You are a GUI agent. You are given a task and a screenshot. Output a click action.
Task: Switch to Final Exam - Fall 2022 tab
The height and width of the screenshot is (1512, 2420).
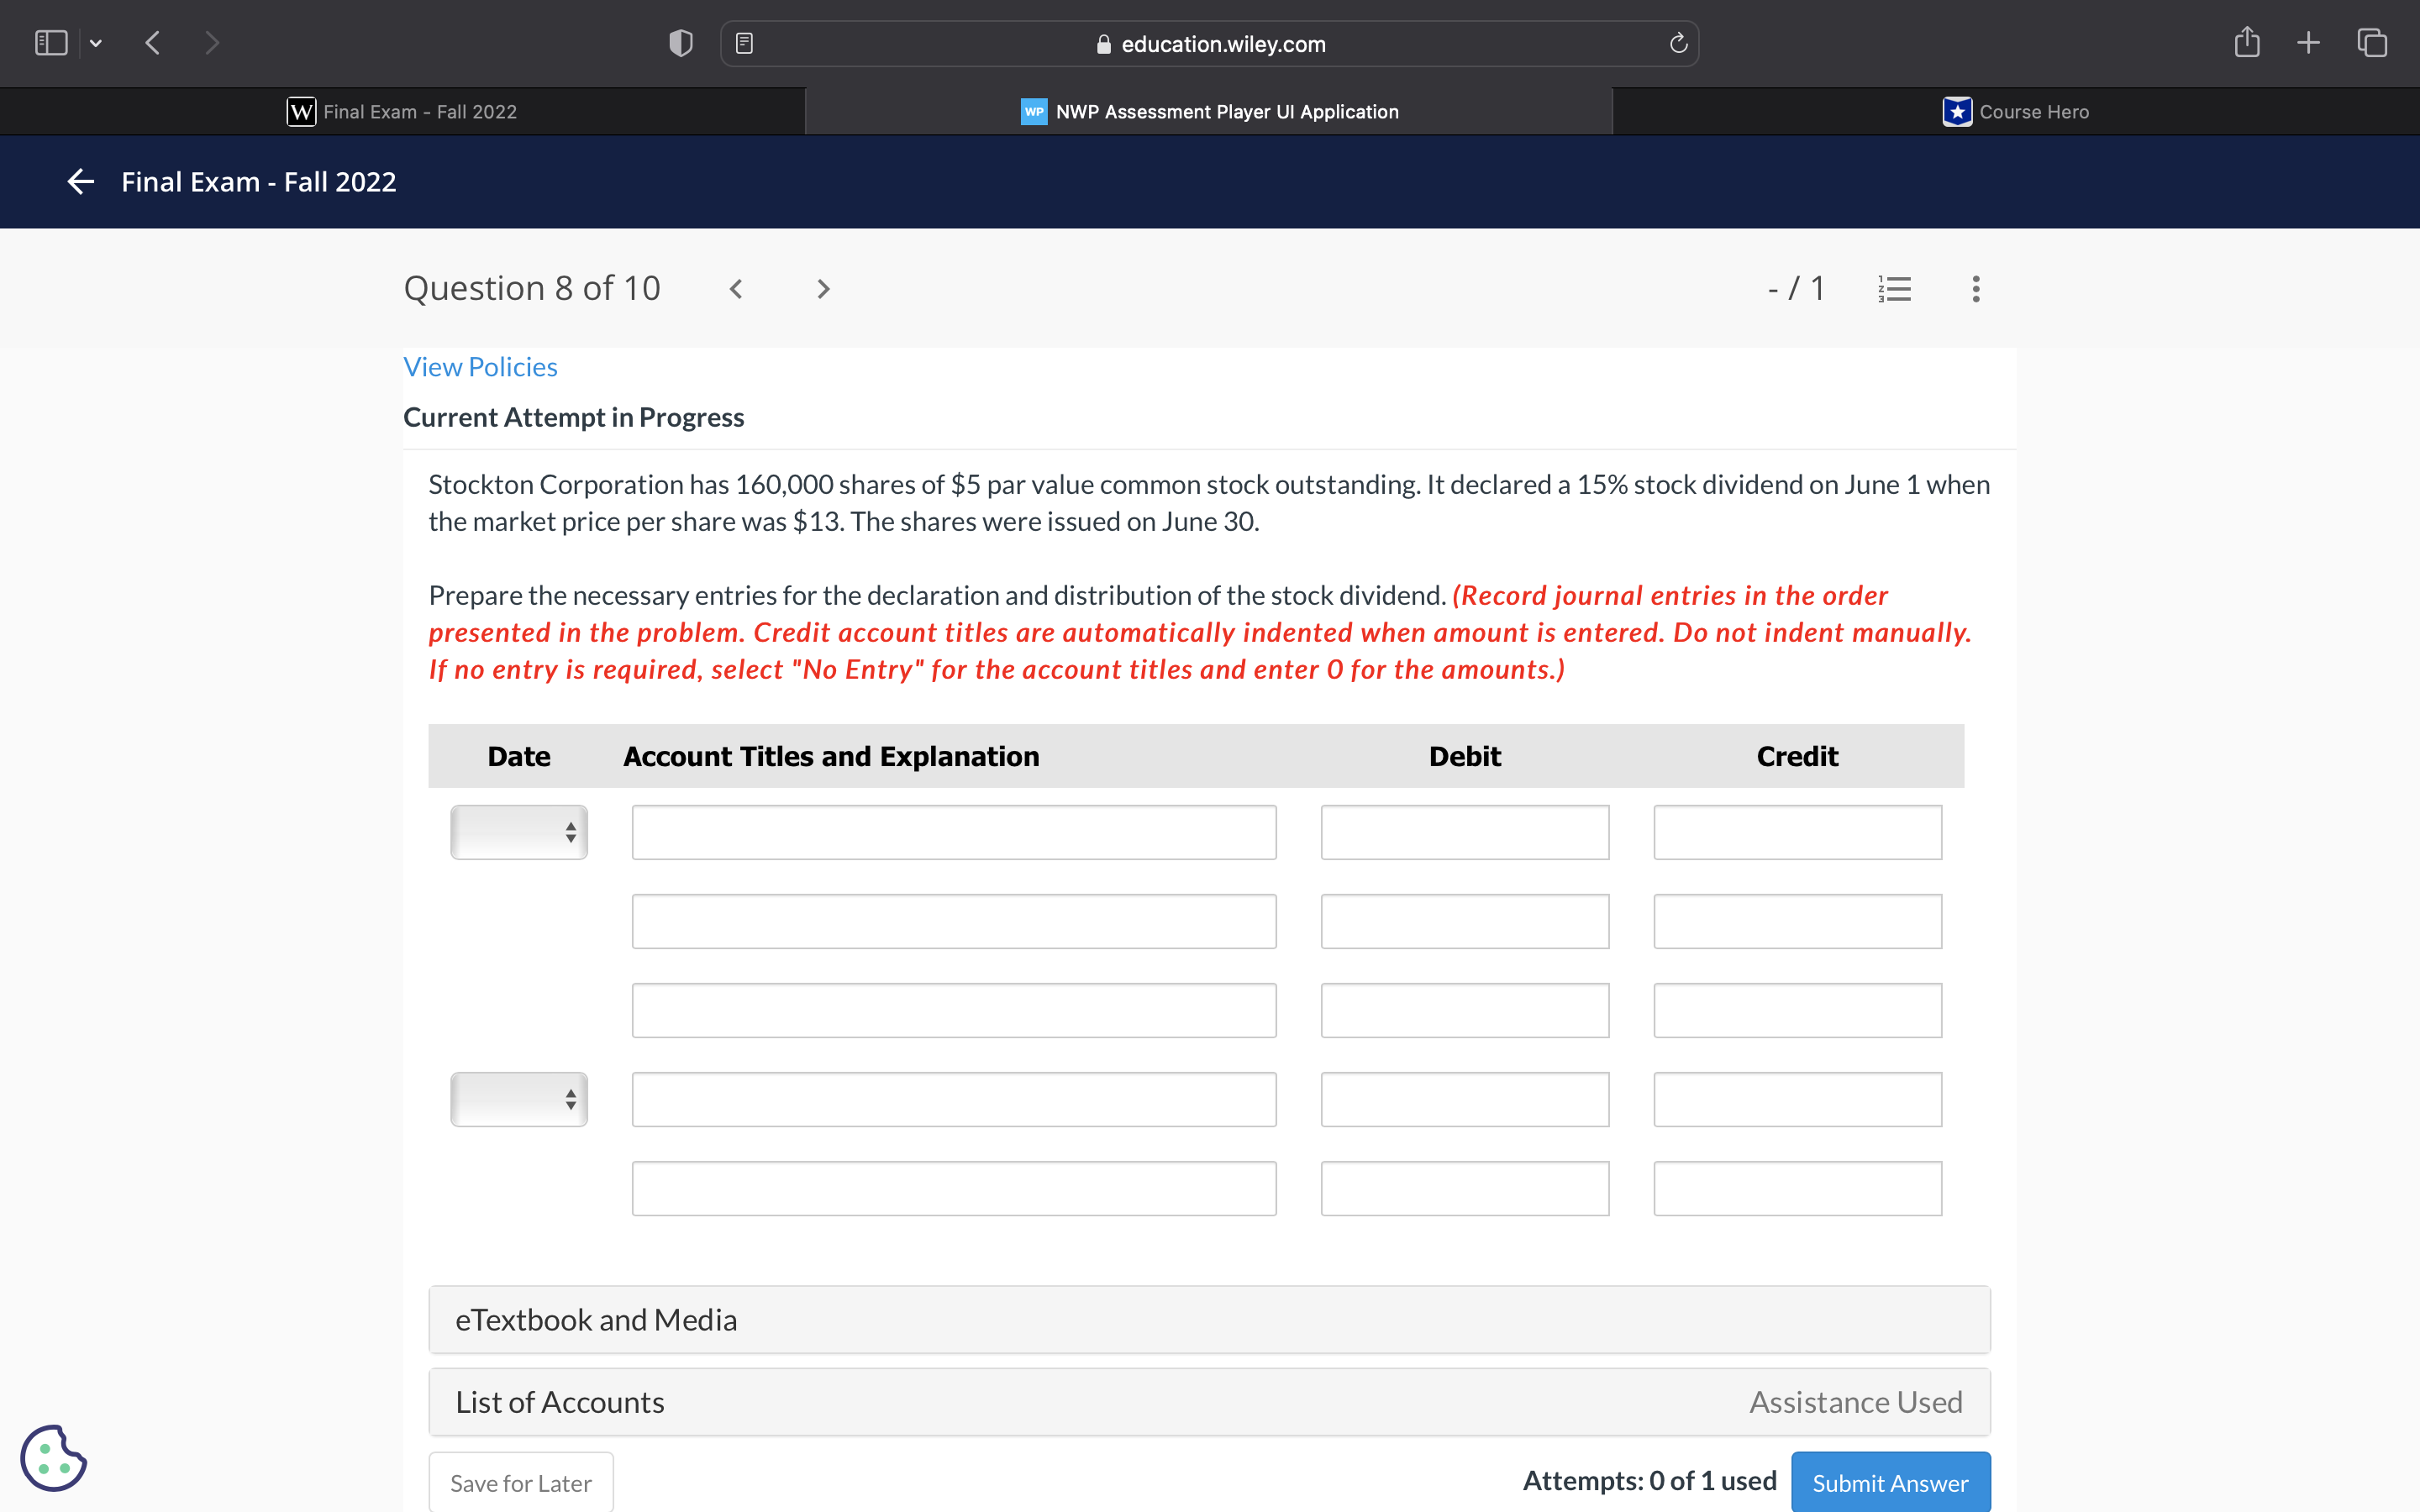pyautogui.click(x=402, y=112)
